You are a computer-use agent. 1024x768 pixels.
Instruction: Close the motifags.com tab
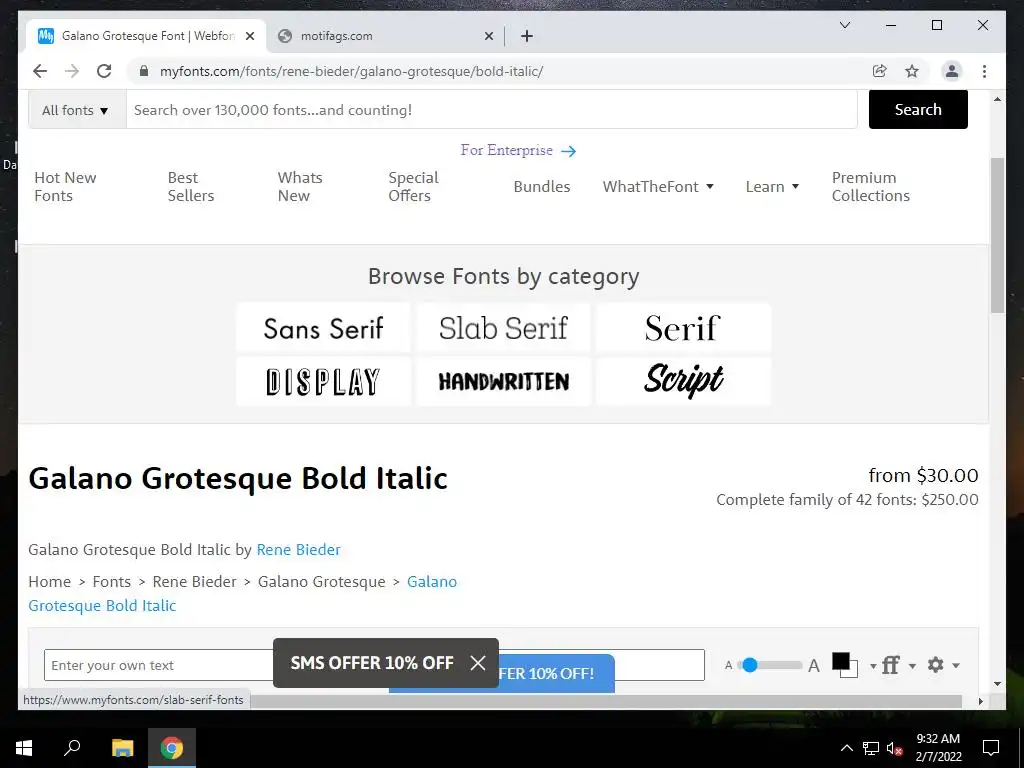(x=488, y=36)
